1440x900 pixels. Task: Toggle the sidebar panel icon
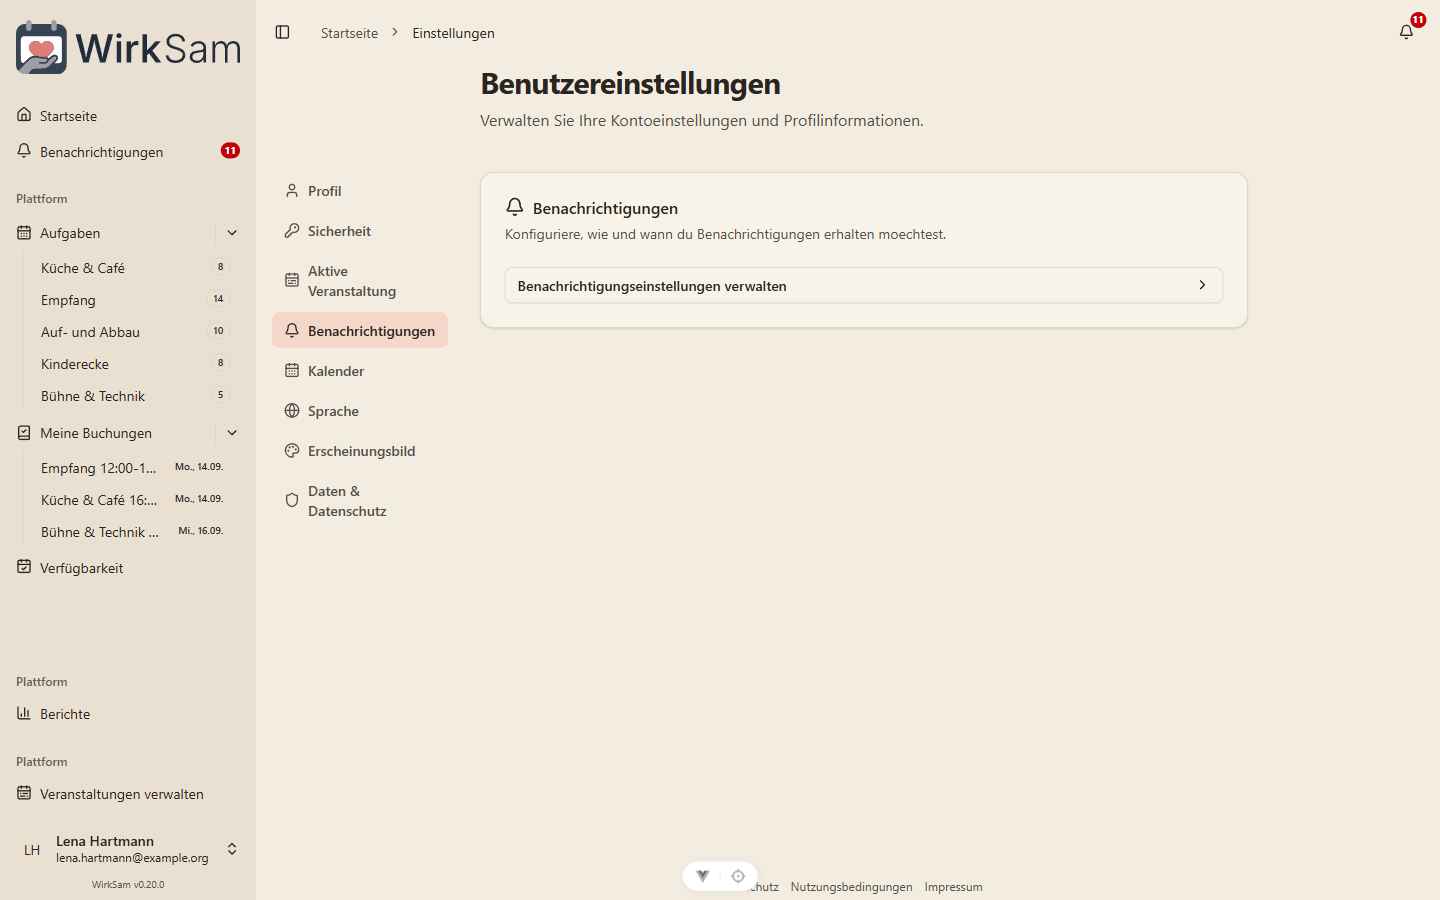tap(282, 32)
